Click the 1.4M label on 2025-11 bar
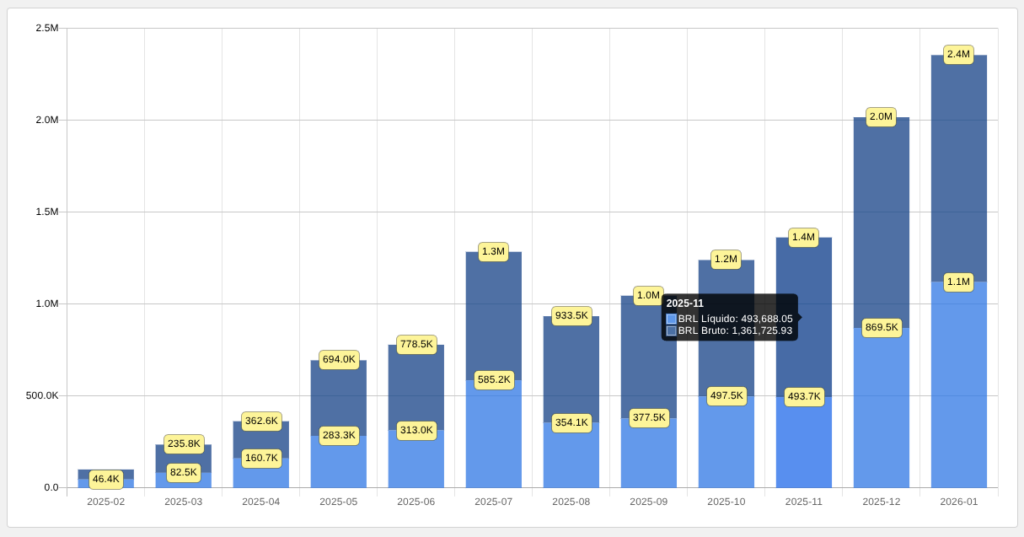Screen dimensions: 1024x537 [x=803, y=237]
